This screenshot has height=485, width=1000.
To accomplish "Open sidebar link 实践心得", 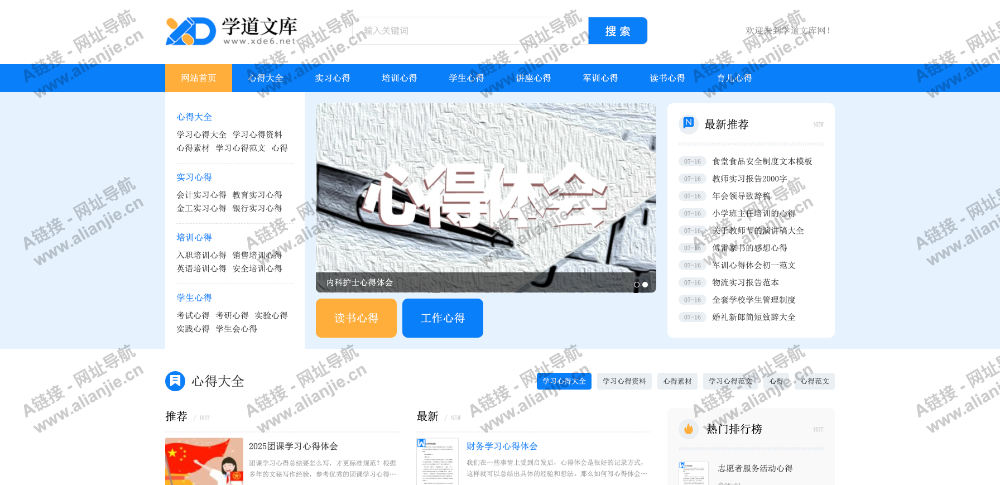I will (193, 329).
